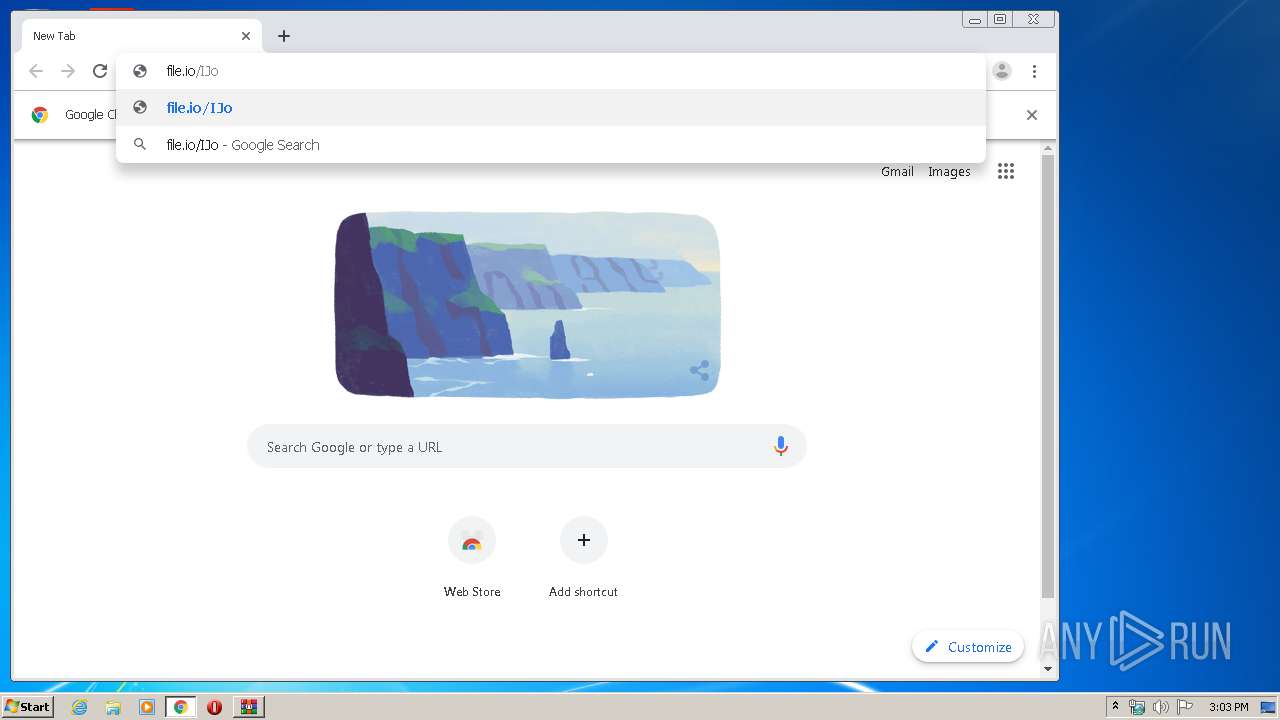Click the Google Doodle cliffs image
This screenshot has height=720, width=1280.
[527, 305]
